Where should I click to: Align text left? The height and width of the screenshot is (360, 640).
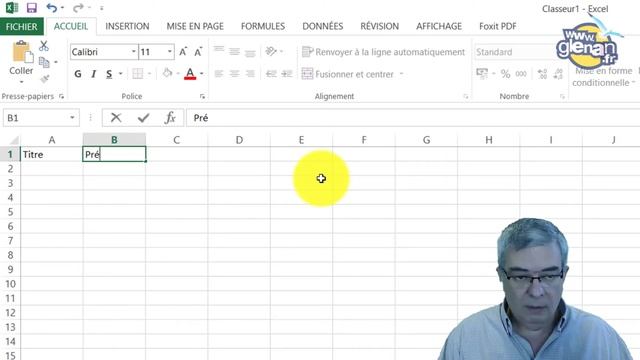(219, 73)
